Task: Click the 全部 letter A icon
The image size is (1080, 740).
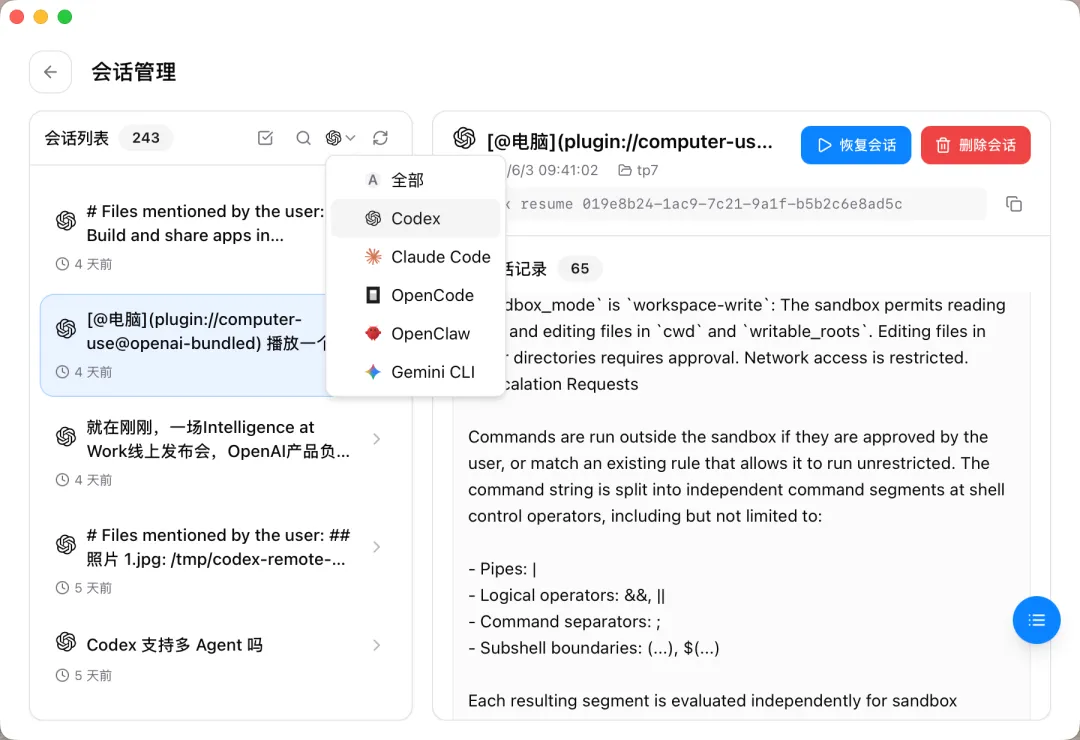Action: point(373,180)
